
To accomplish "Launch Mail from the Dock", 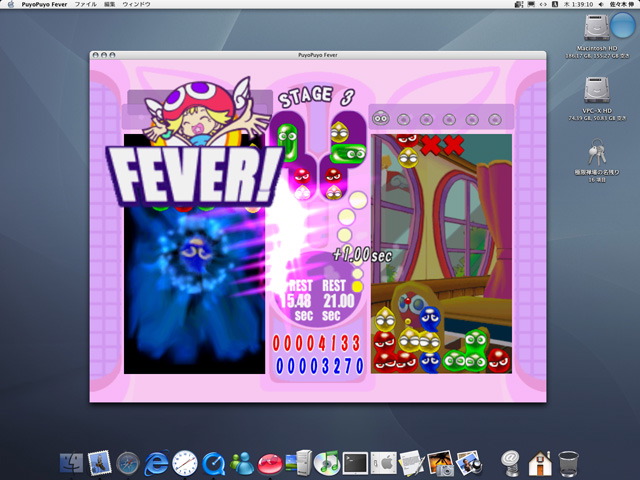I will [x=99, y=463].
